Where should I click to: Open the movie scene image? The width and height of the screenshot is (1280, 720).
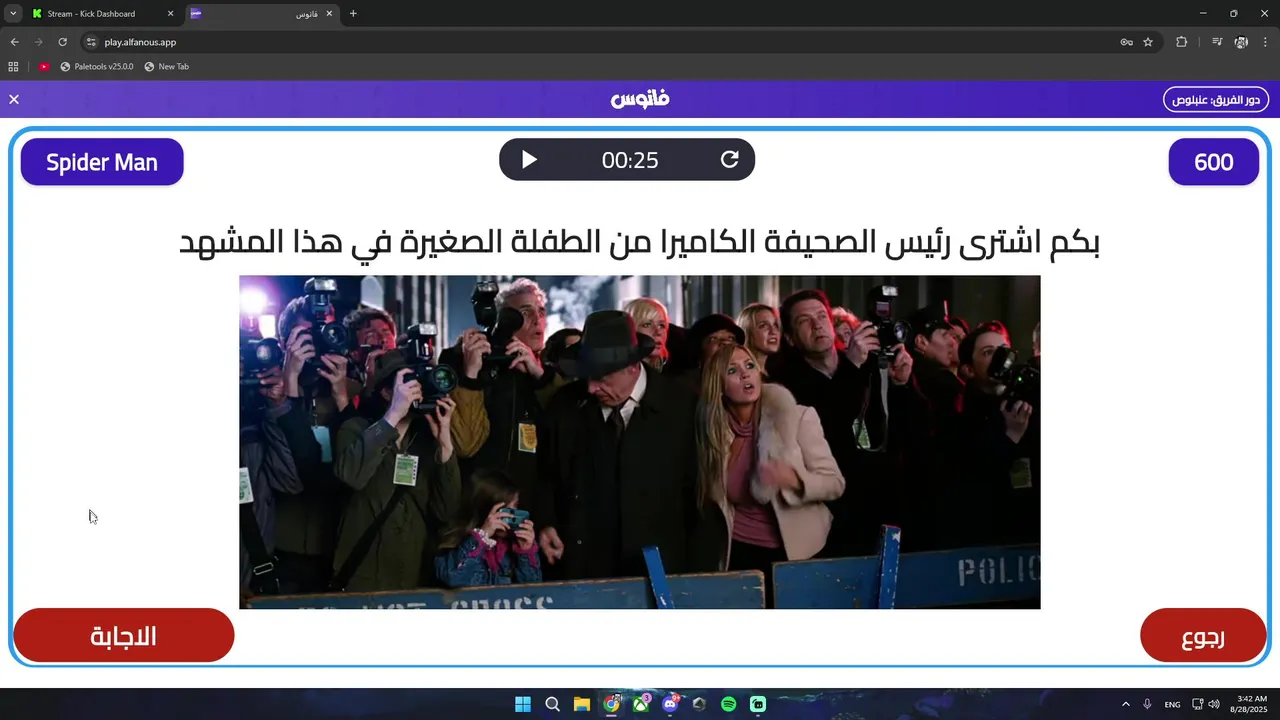coord(640,442)
